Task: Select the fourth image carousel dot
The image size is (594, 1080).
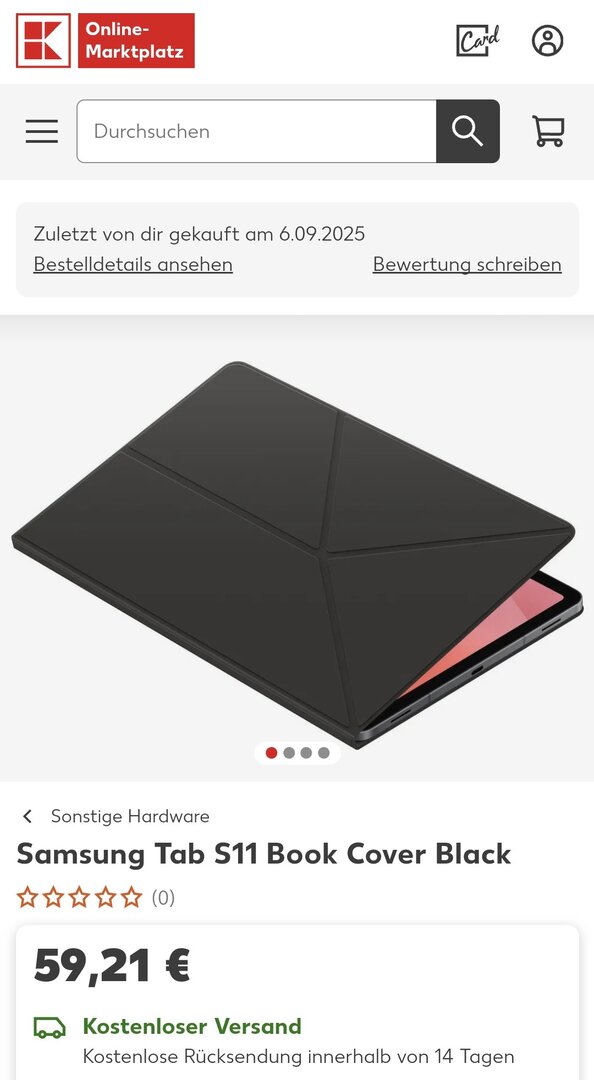Action: point(324,753)
